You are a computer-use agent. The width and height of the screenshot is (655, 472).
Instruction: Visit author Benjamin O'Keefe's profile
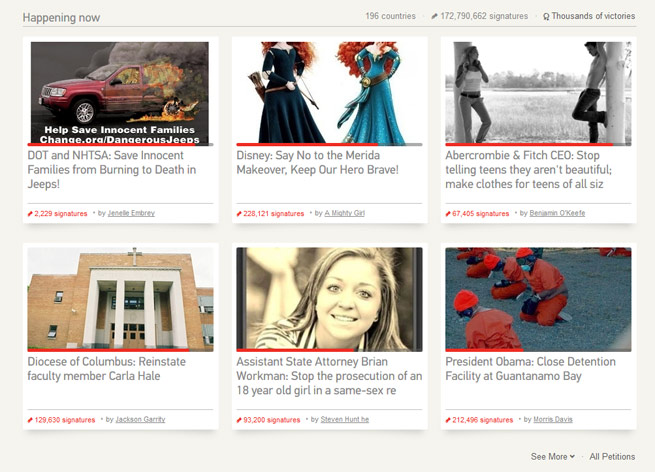coord(557,213)
